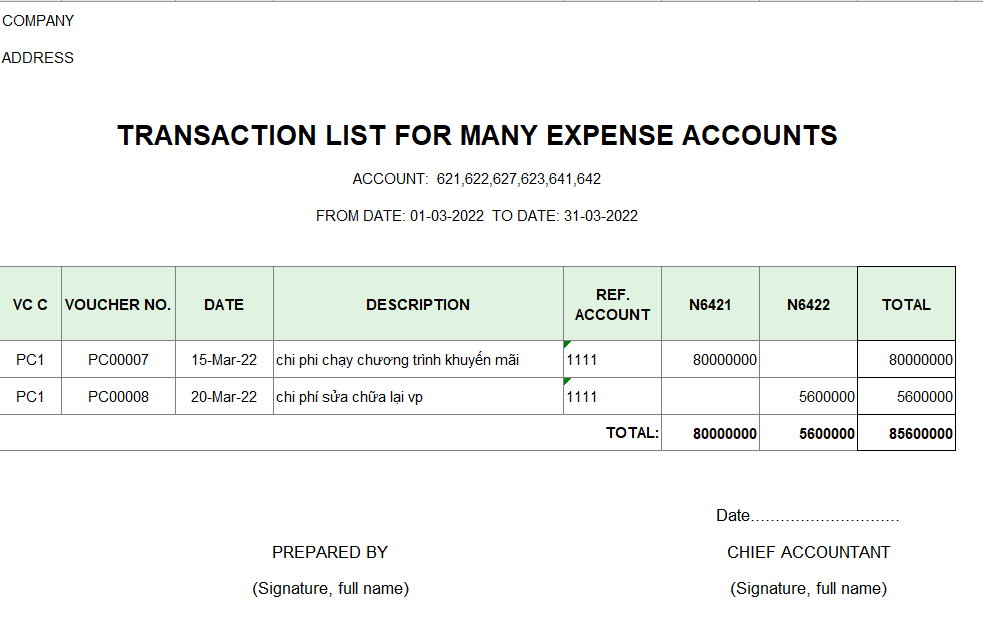The width and height of the screenshot is (983, 626).
Task: Select the khuyến mãi description cell
Action: click(x=418, y=360)
